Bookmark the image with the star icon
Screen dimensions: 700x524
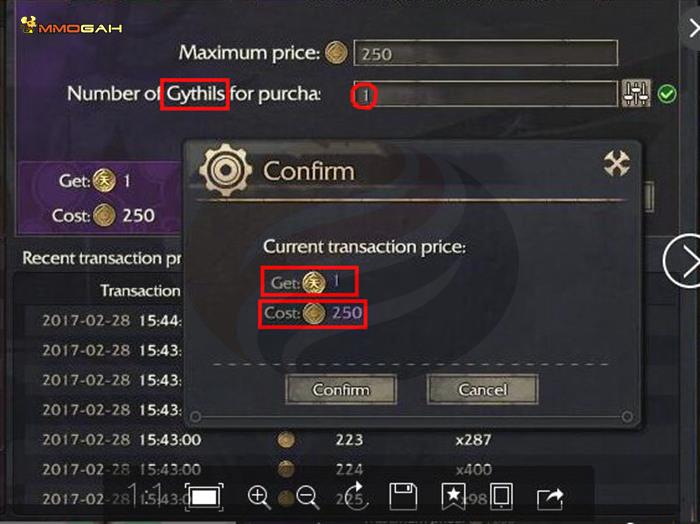point(454,497)
